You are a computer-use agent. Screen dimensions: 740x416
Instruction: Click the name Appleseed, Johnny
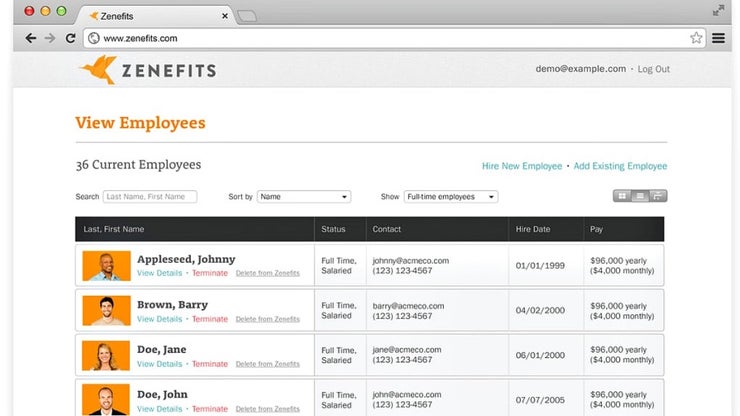(186, 259)
